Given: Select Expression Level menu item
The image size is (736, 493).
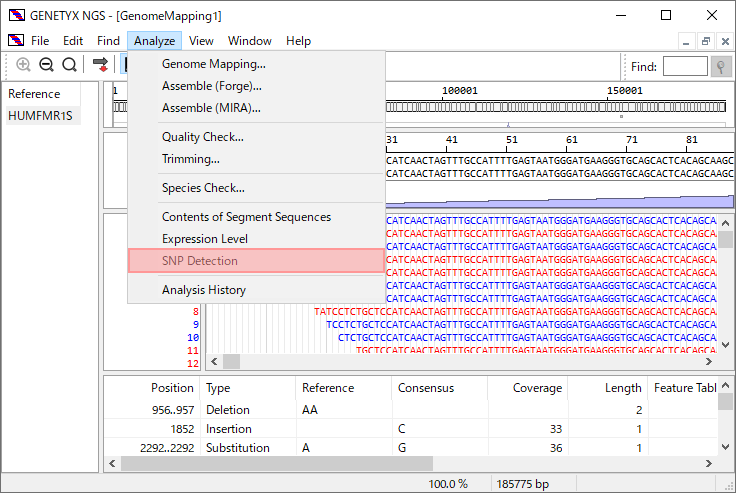Looking at the screenshot, I should [x=256, y=239].
